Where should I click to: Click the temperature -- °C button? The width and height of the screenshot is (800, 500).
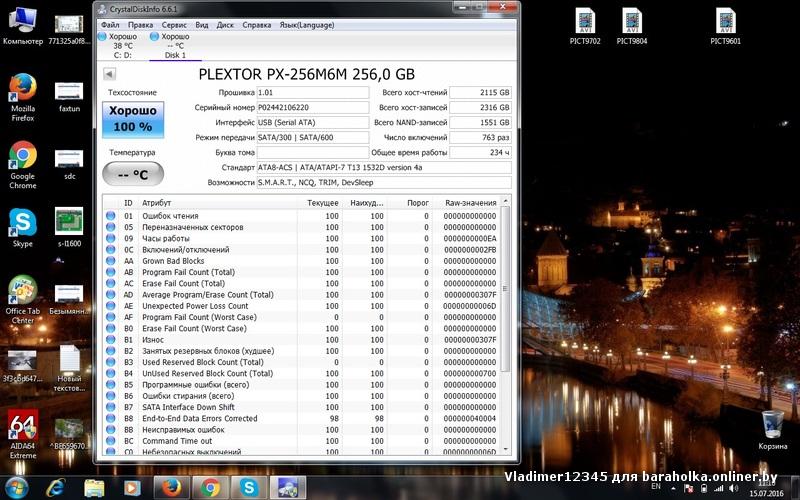click(x=132, y=174)
